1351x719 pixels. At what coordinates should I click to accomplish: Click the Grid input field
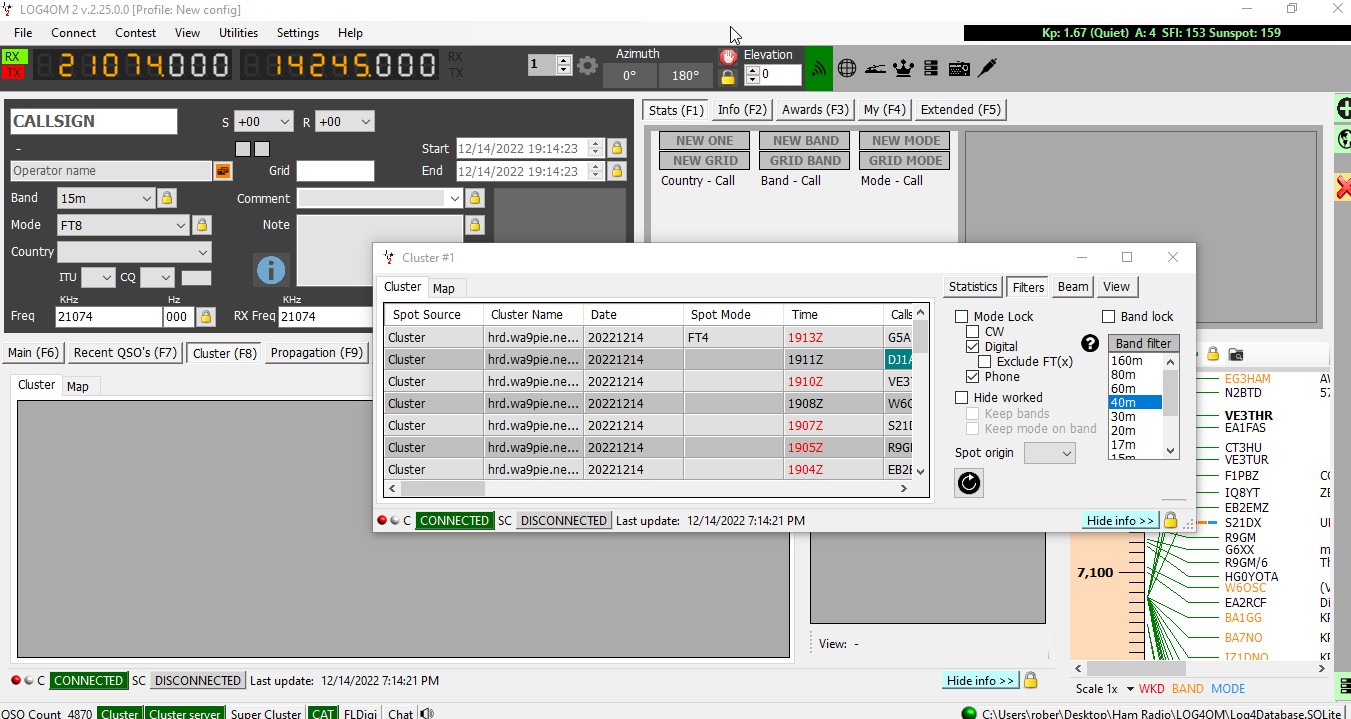point(335,171)
